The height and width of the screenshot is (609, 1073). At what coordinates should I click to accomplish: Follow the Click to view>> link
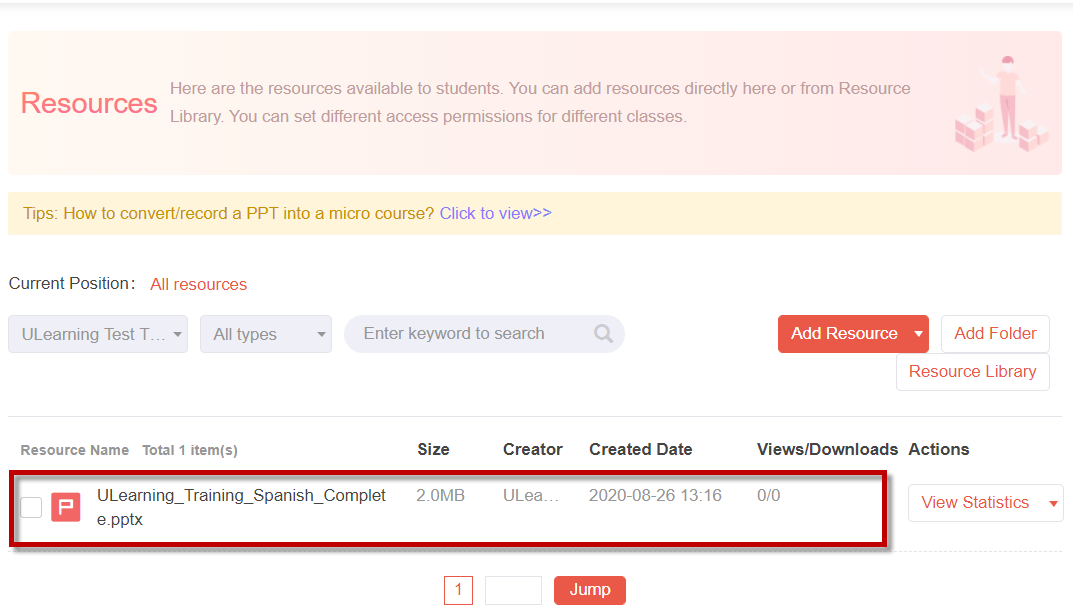pyautogui.click(x=495, y=213)
